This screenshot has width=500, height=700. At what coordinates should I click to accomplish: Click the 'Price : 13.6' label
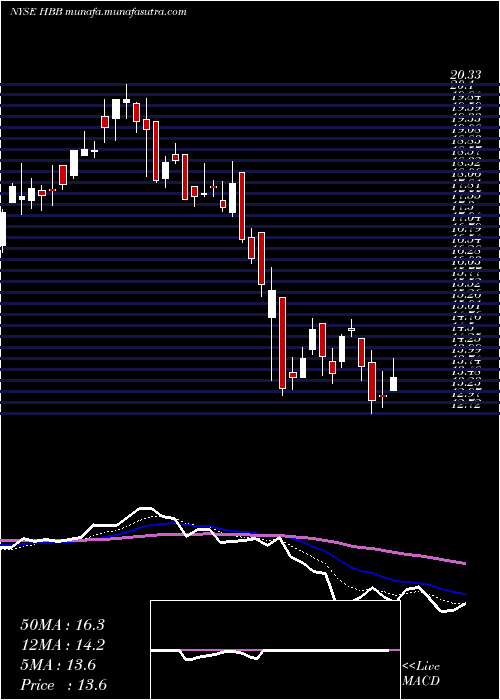tap(64, 685)
